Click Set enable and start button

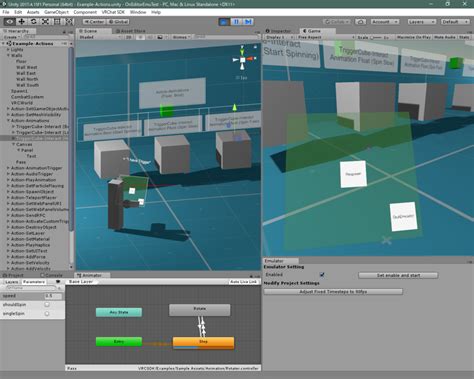coord(398,275)
